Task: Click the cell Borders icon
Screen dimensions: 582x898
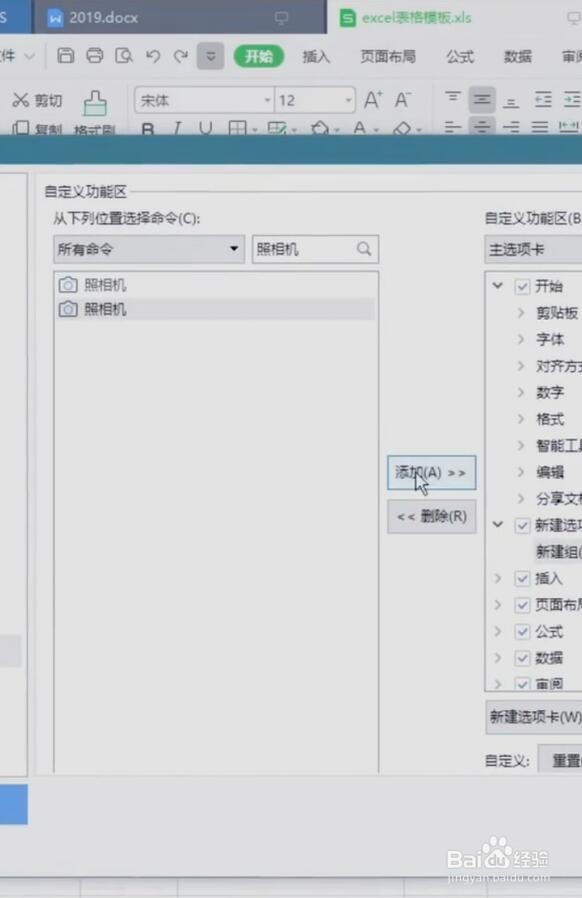Action: [x=237, y=128]
